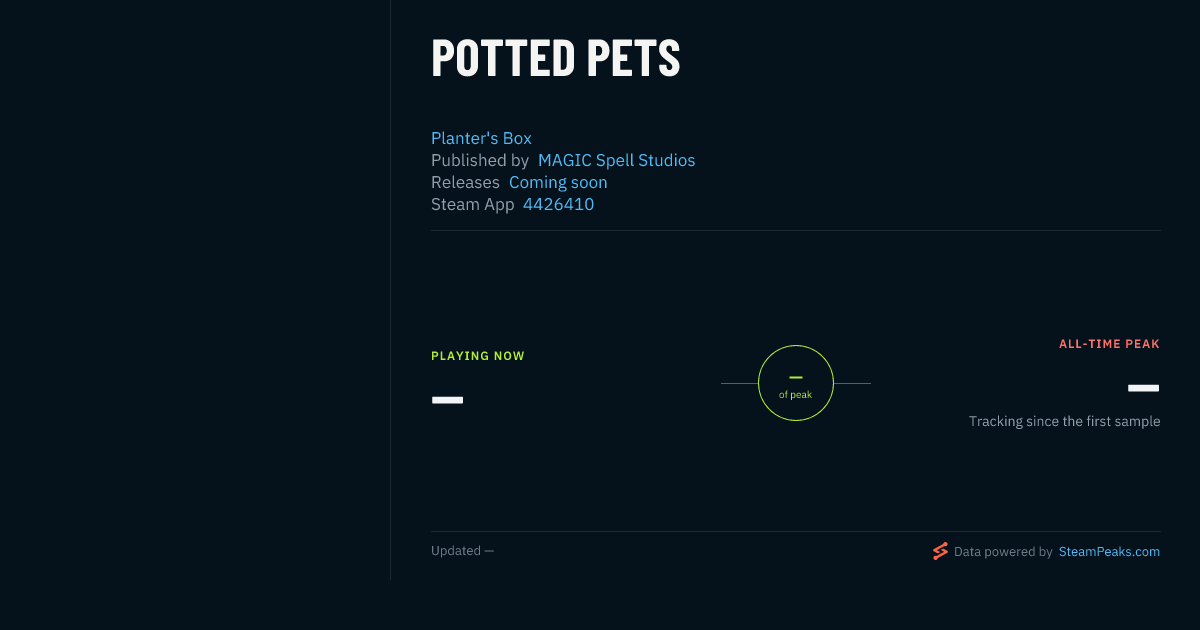Click the SteamPeaks orange logo icon
The width and height of the screenshot is (1200, 630).
click(x=940, y=551)
